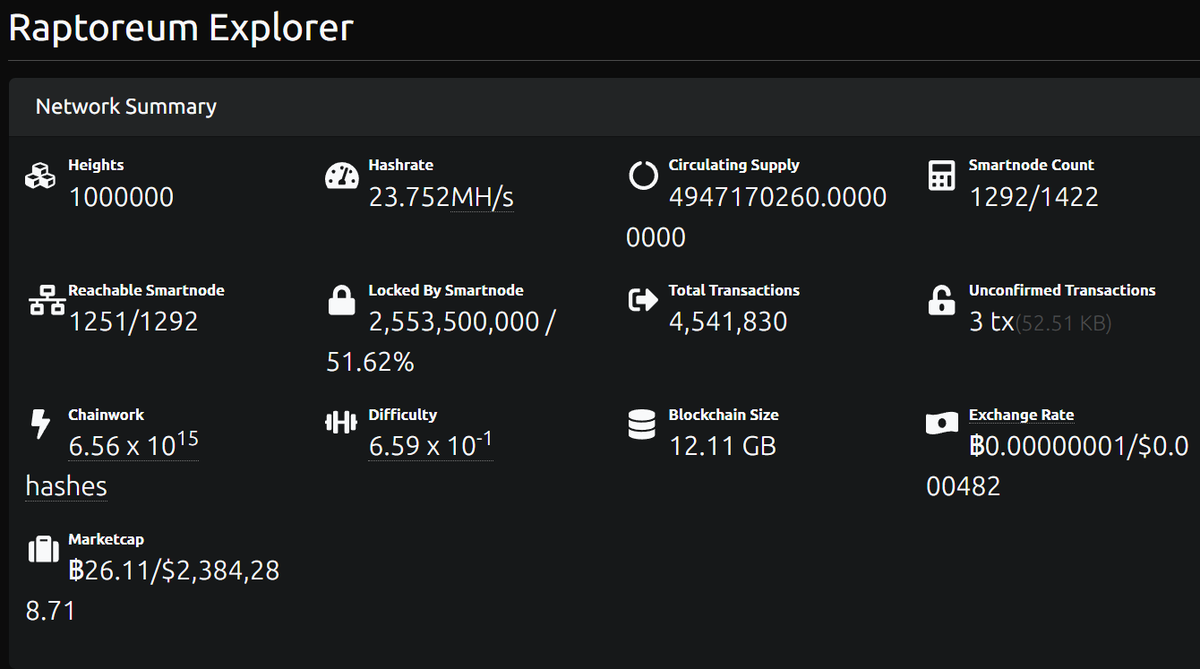
Task: Select the exchange rate ฿0.00000001 value
Action: point(1047,446)
